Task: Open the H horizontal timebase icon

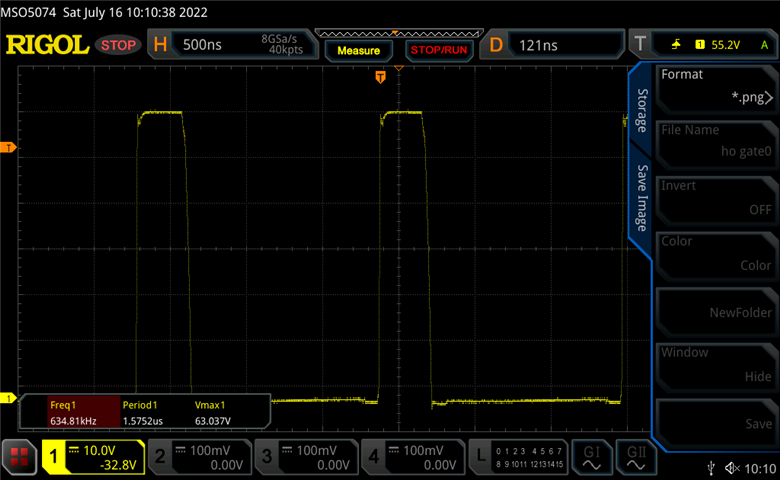Action: point(160,45)
